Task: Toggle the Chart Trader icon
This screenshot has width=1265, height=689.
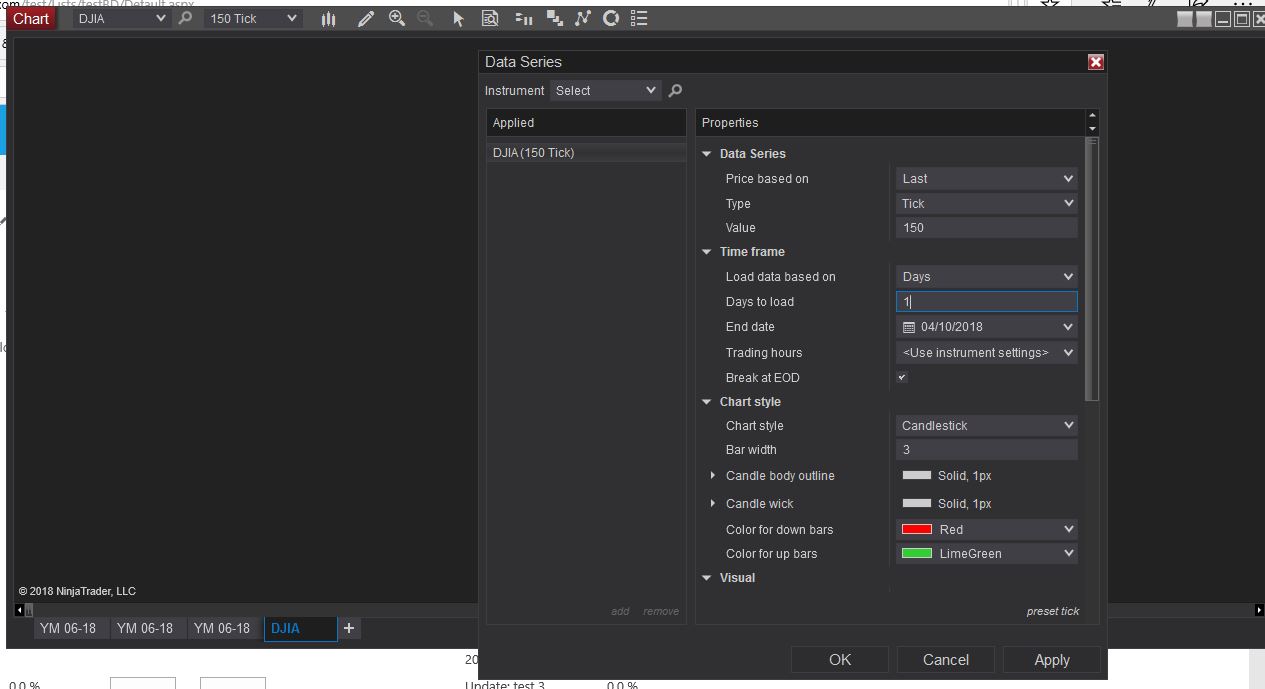Action: [x=524, y=19]
